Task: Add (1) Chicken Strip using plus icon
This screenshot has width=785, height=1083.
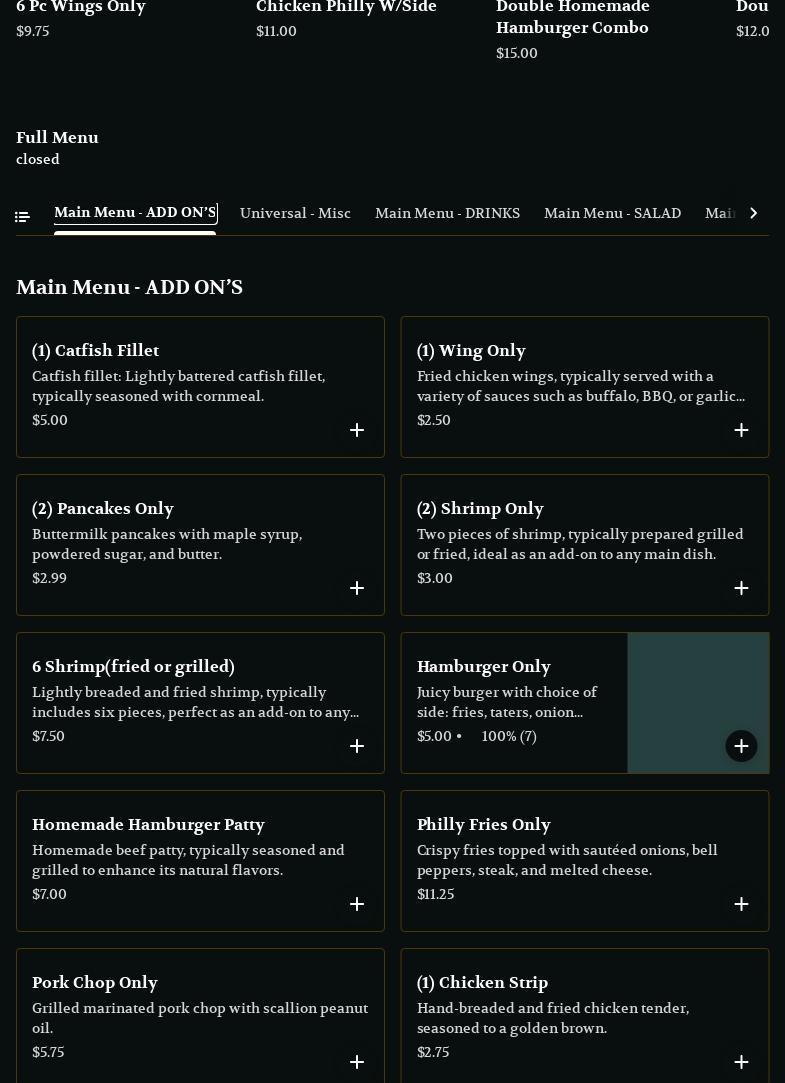Action: tap(741, 1062)
